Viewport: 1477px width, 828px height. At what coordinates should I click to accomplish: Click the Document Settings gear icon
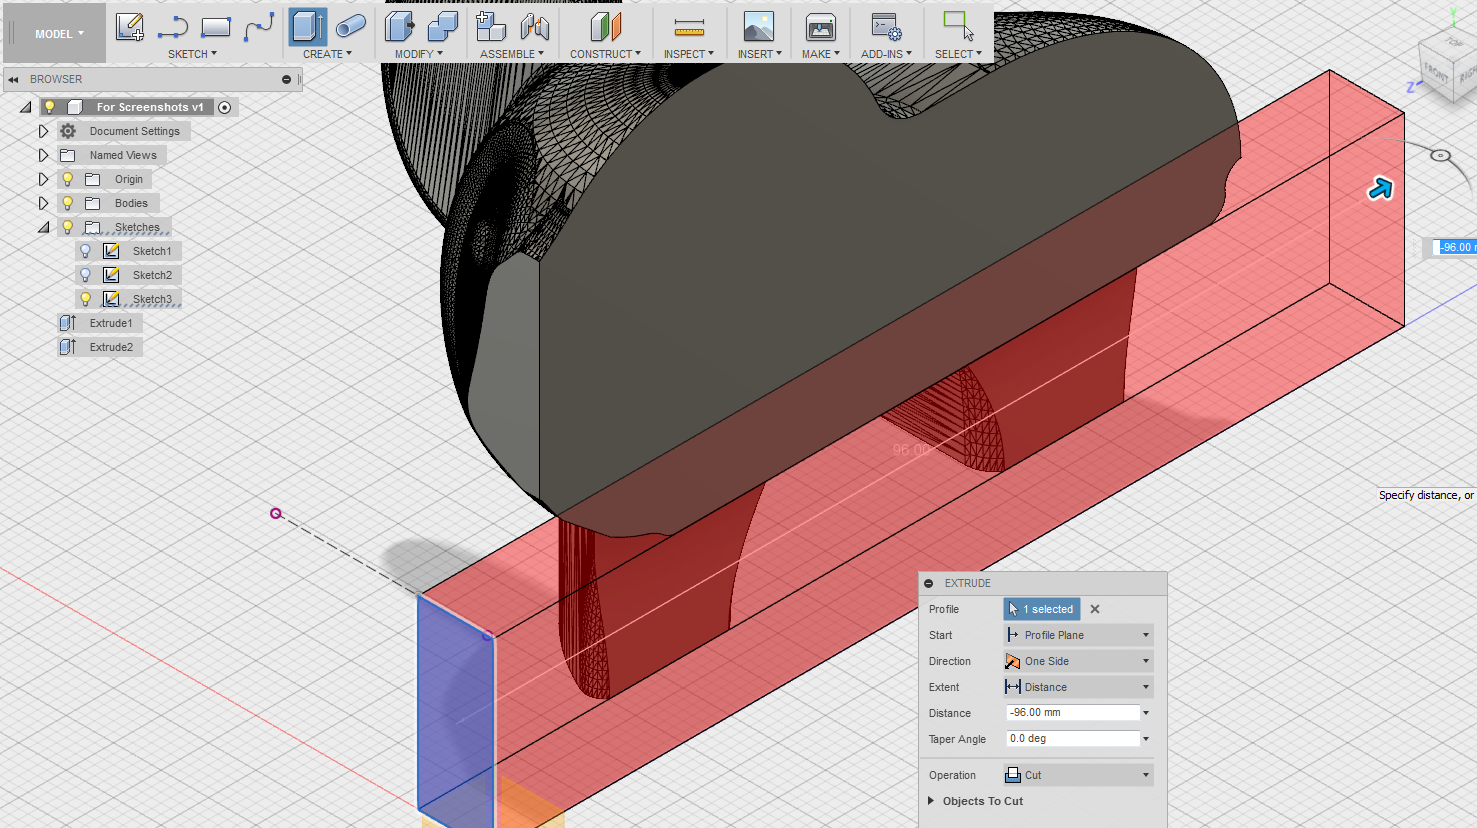click(68, 131)
